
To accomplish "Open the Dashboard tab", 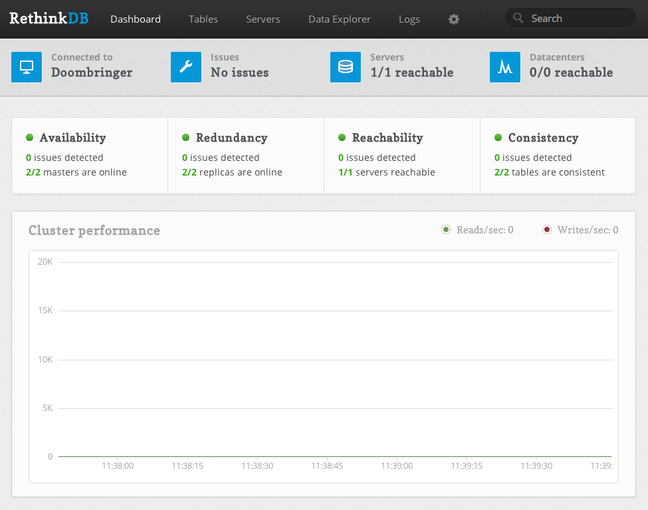I will click(x=136, y=19).
